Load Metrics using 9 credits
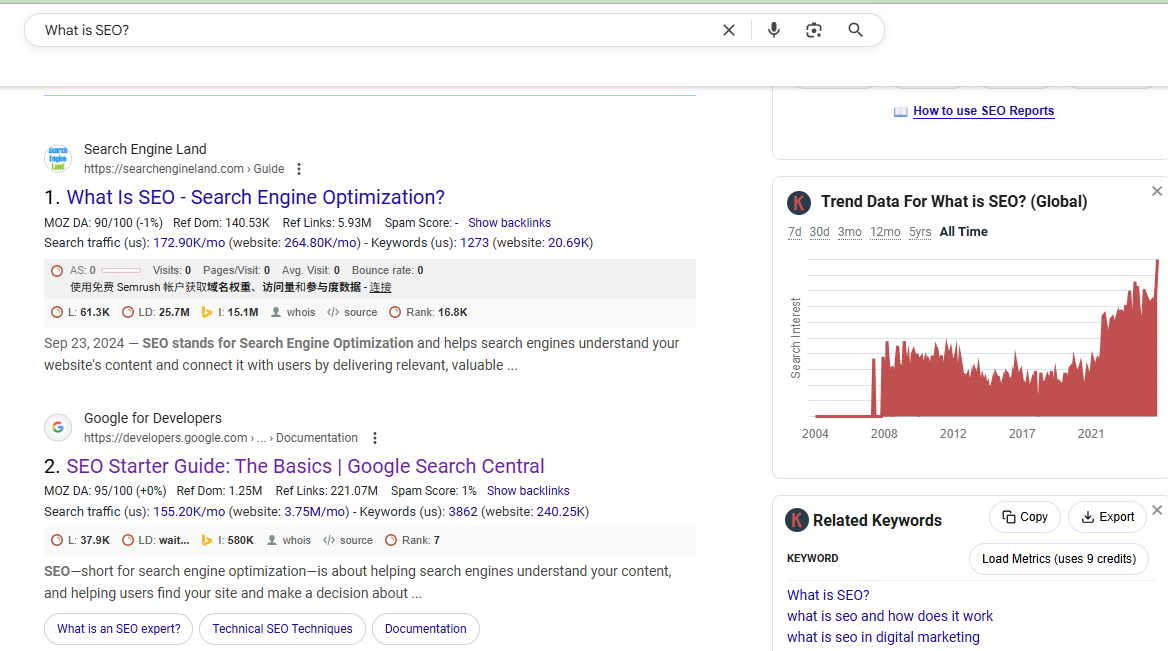Screen dimensions: 1168x651 click(x=1058, y=559)
